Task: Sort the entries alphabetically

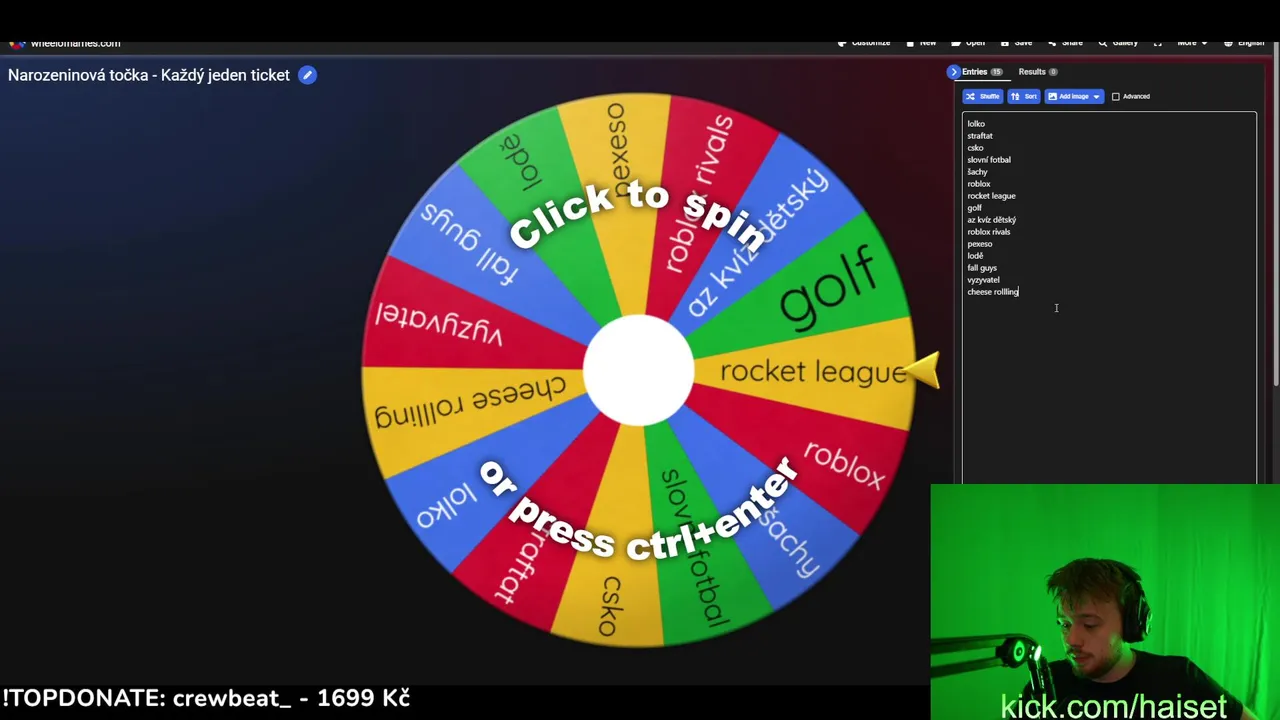Action: coord(1023,96)
